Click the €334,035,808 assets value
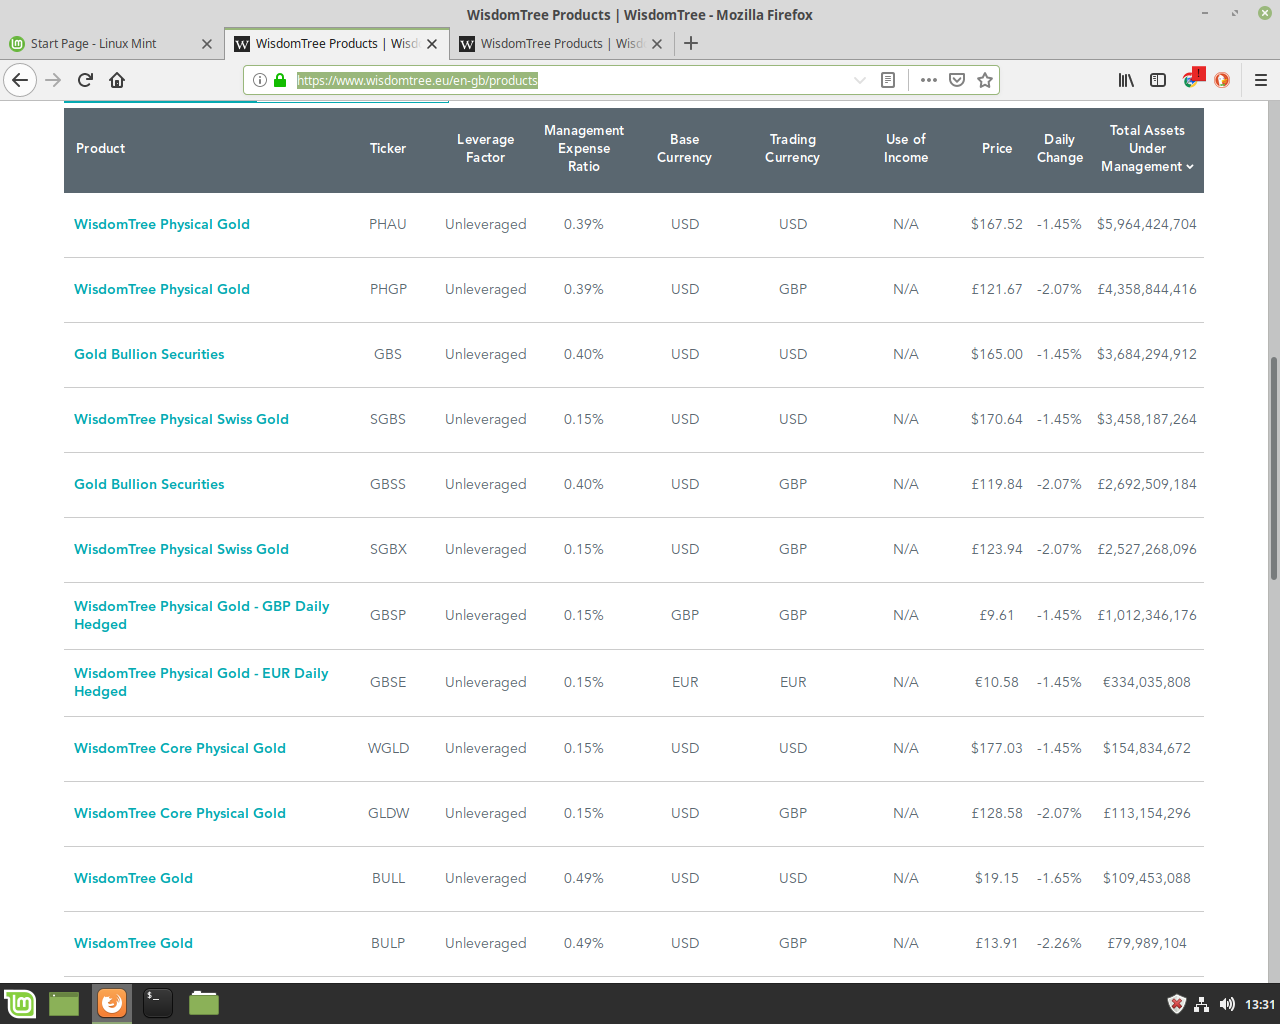The height and width of the screenshot is (1024, 1280). (x=1147, y=682)
